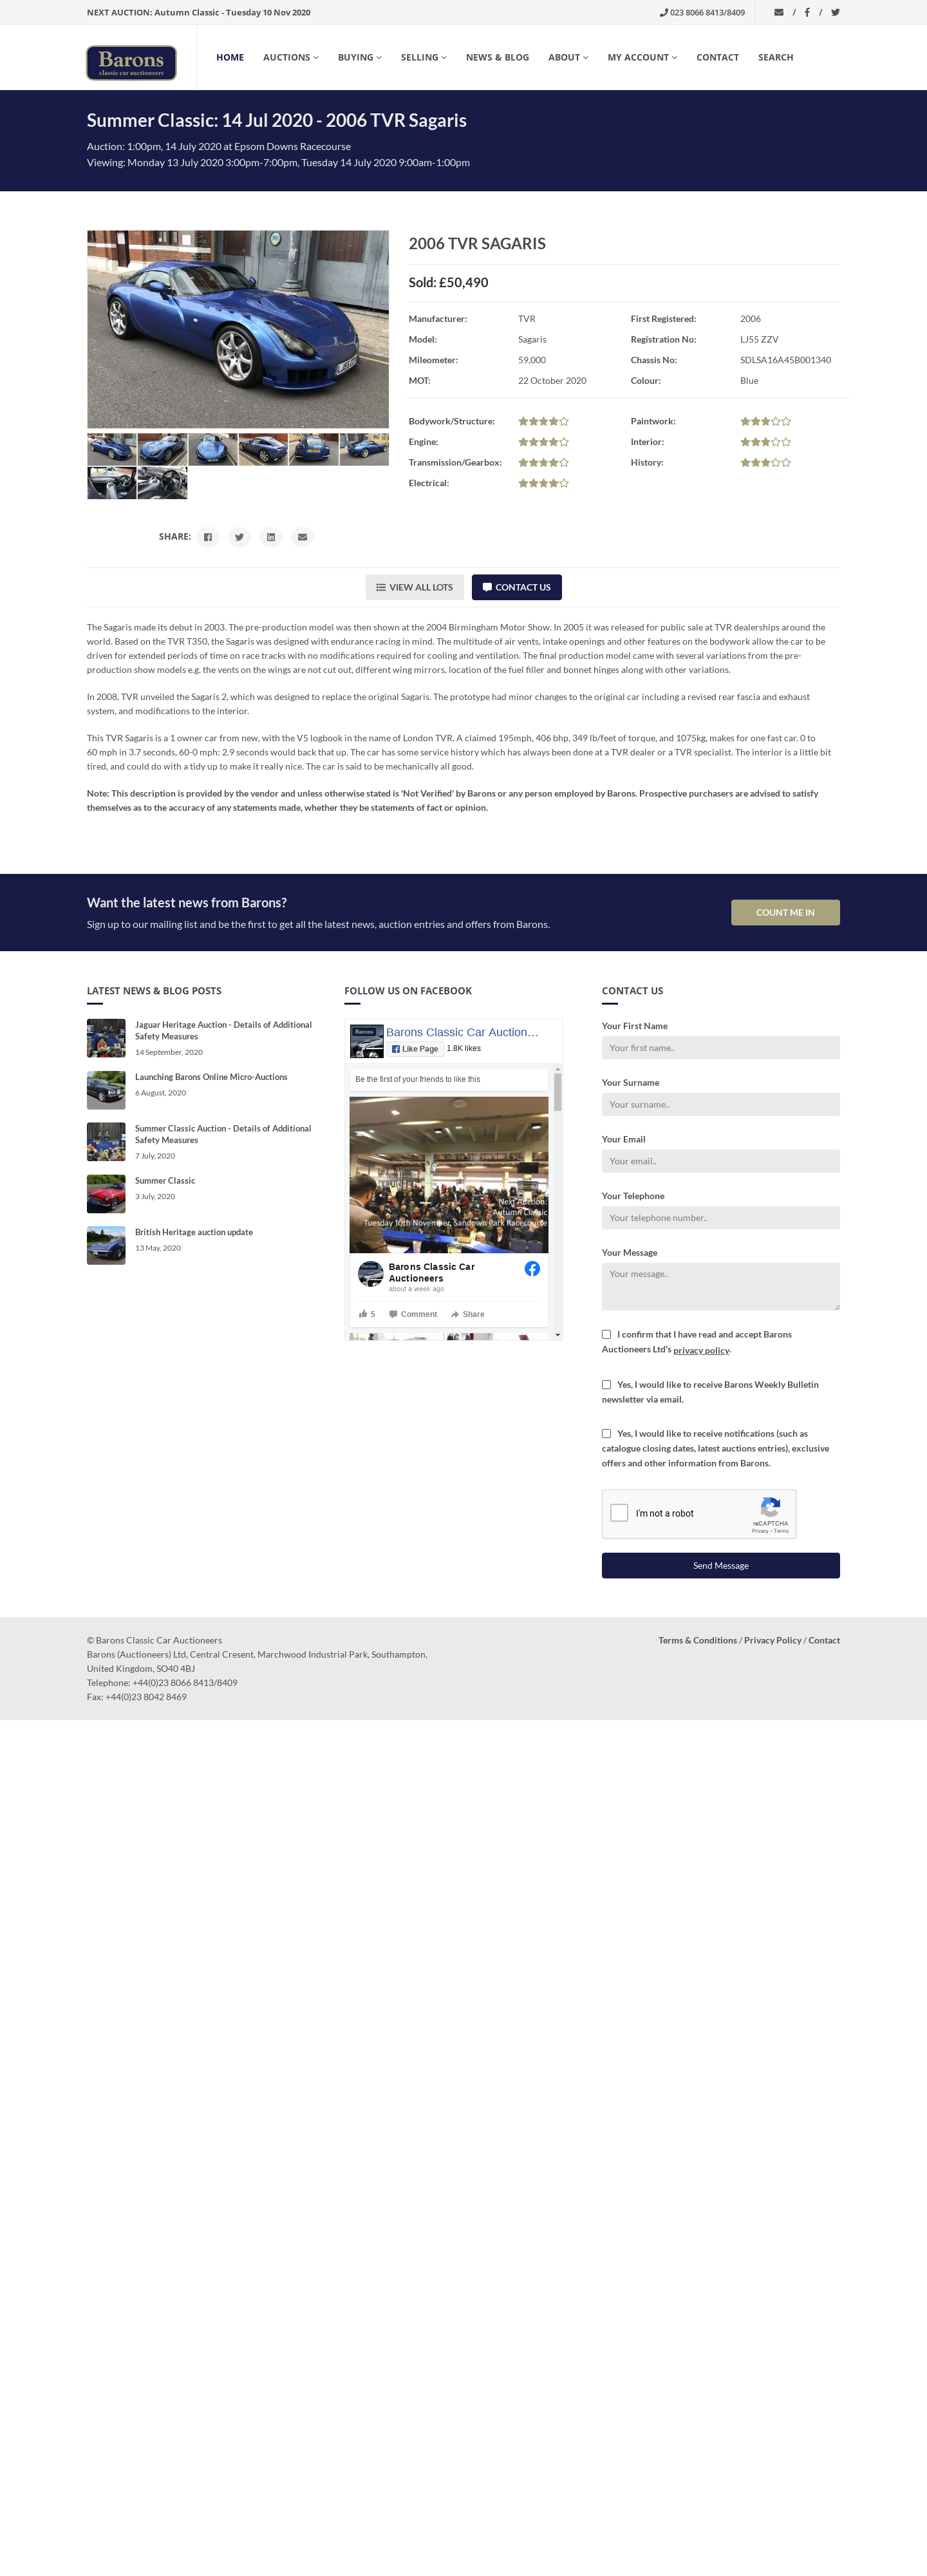
Task: Click Jaguar Heritage post thumbnail image
Action: click(x=106, y=1038)
